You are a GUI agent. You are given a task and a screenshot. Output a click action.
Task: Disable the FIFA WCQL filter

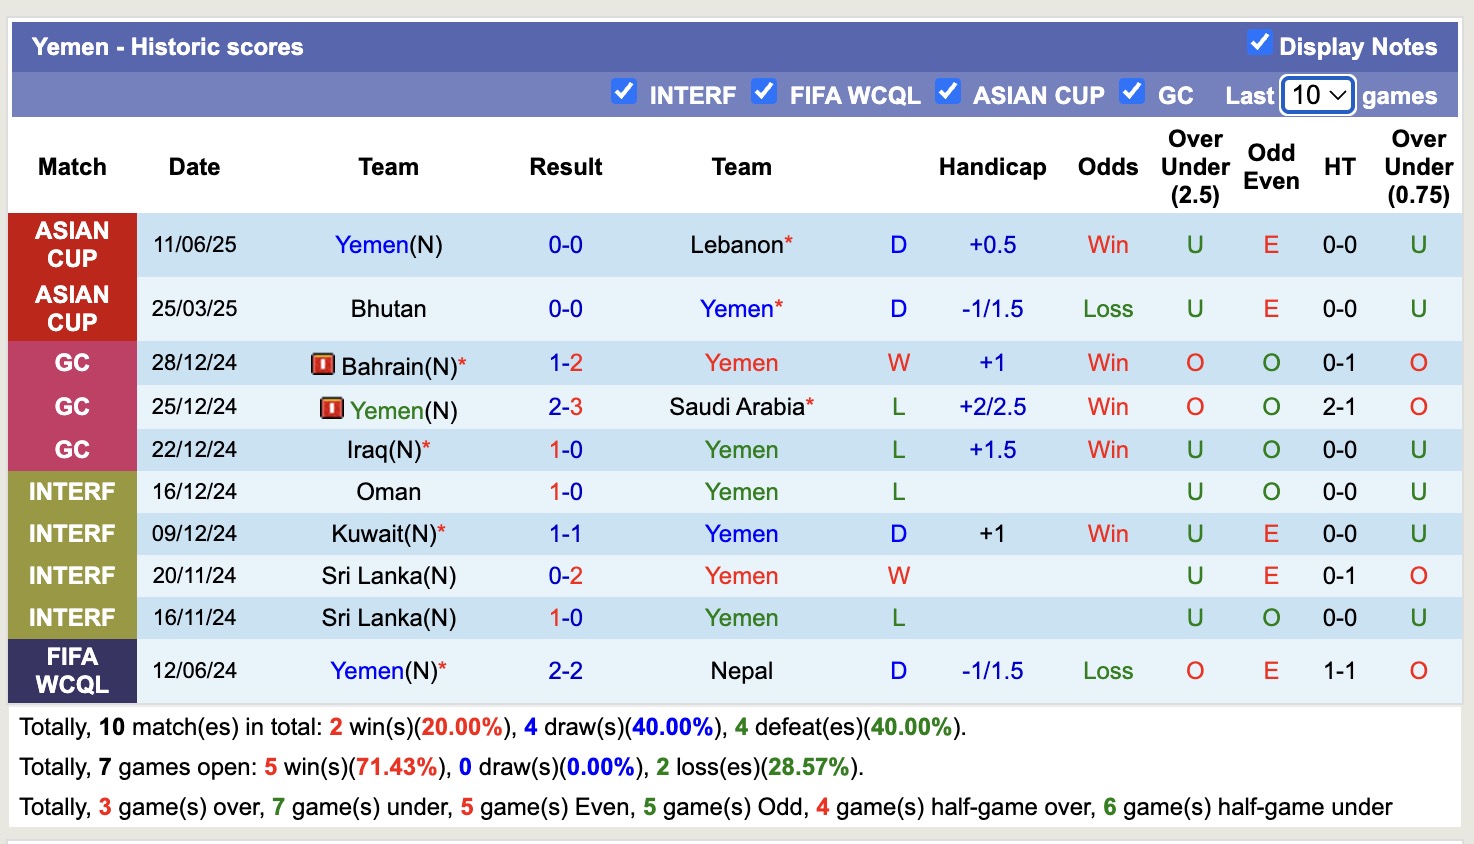[x=765, y=92]
